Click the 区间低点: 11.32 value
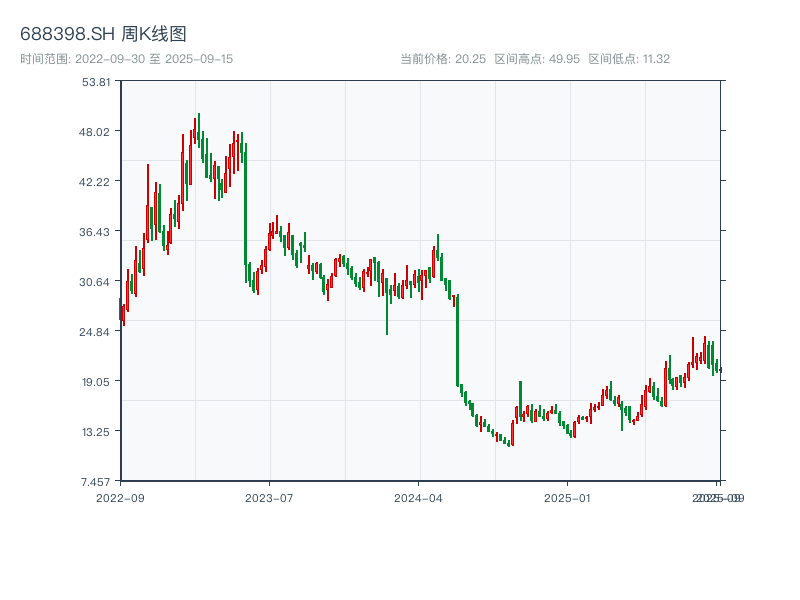Viewport: 800px width, 600px height. pyautogui.click(x=629, y=59)
